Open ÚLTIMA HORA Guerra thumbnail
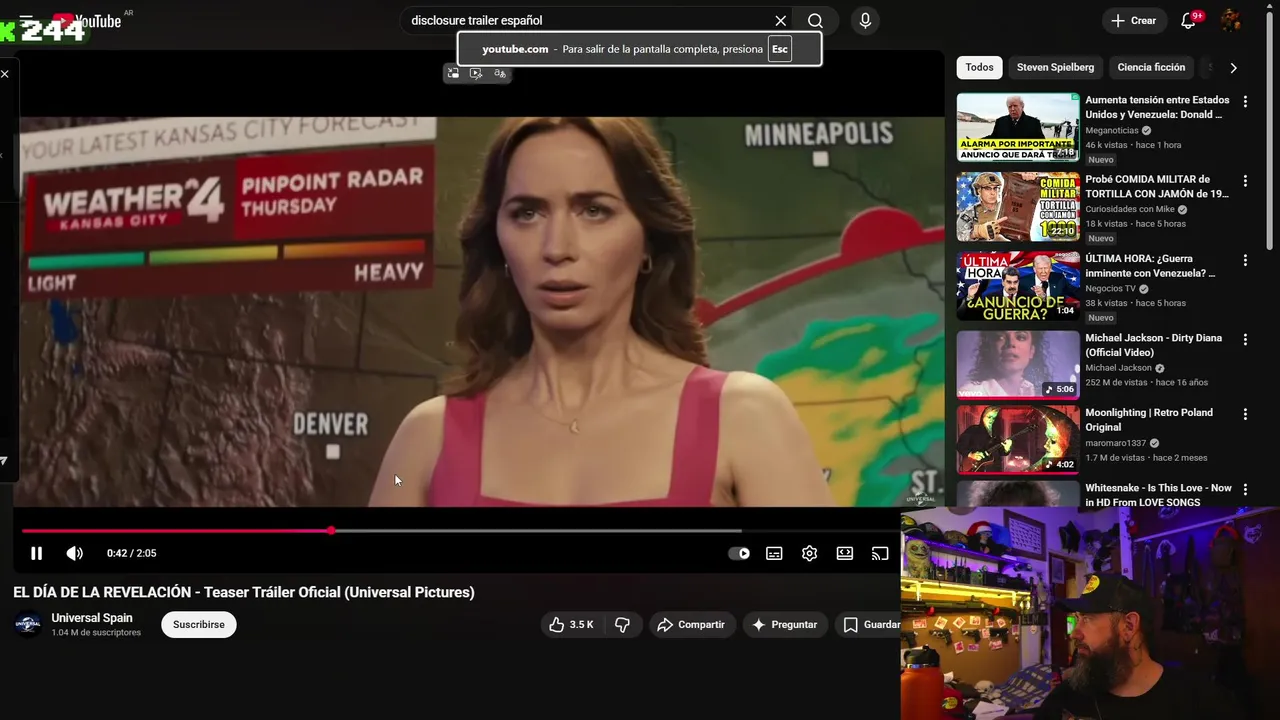Screen dimensions: 1280x720 click(x=1018, y=286)
